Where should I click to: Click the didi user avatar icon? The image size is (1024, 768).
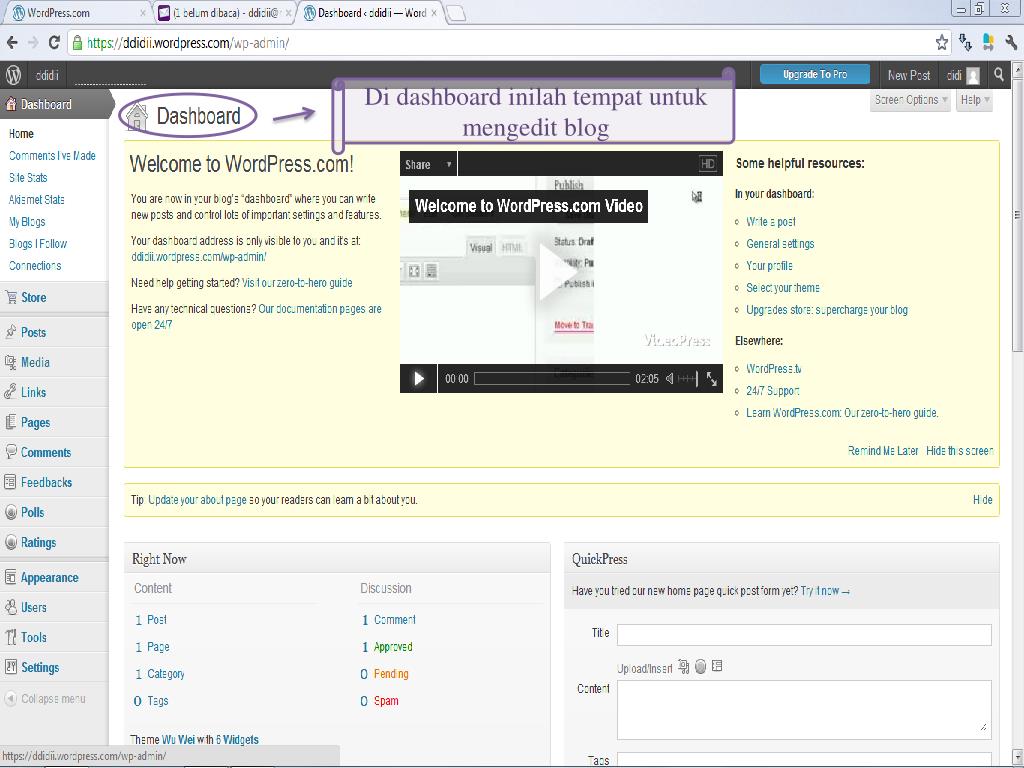click(973, 76)
